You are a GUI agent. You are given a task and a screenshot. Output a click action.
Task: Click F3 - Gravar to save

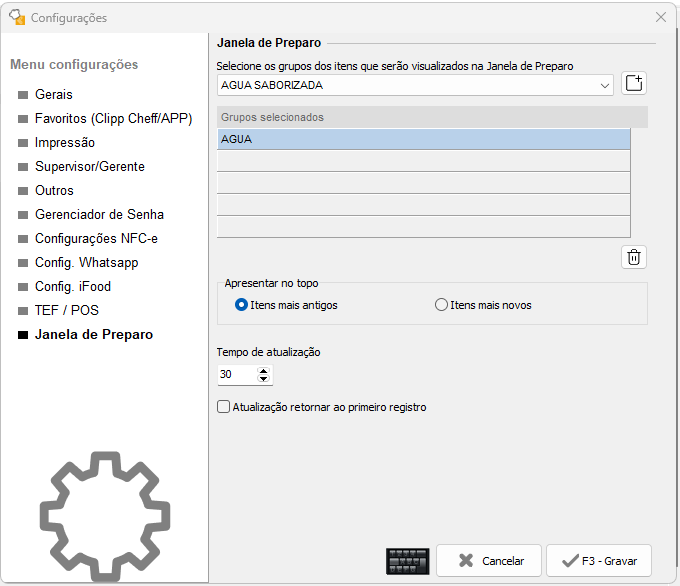pos(600,561)
